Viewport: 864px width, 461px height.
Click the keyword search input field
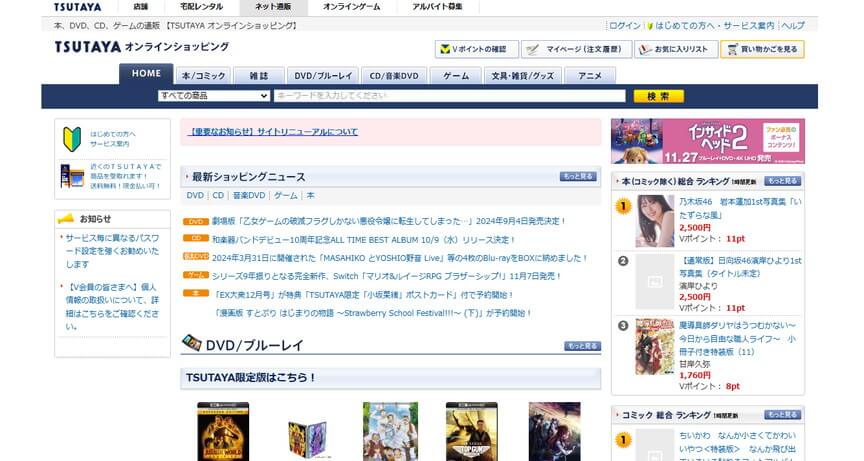[450, 96]
